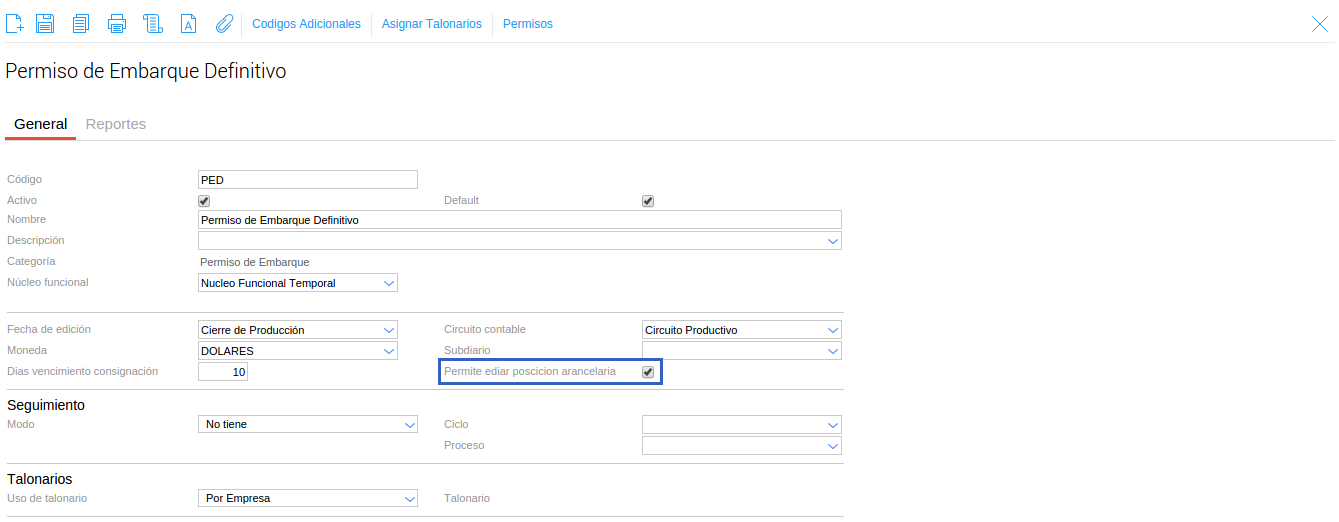Click the print icon
Image resolution: width=1339 pixels, height=522 pixels.
click(117, 24)
